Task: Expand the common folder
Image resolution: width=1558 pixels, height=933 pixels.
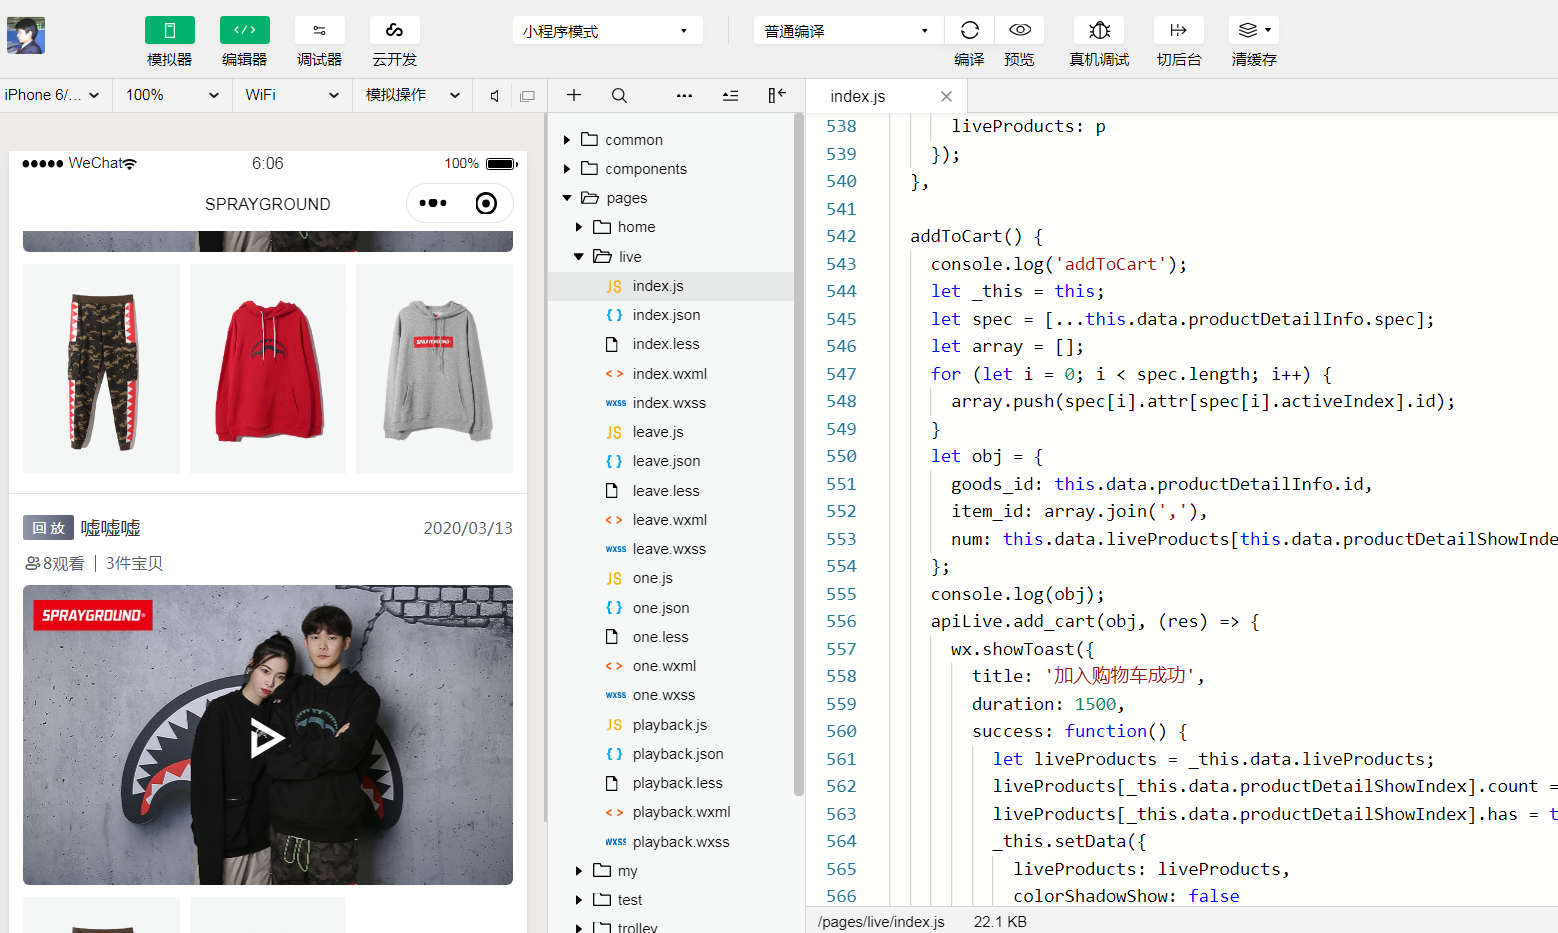Action: point(633,140)
